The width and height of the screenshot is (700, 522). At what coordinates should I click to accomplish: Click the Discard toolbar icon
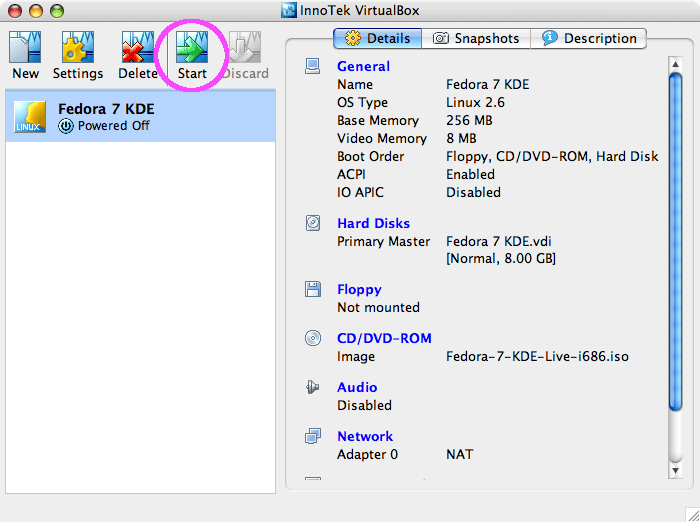tap(245, 48)
